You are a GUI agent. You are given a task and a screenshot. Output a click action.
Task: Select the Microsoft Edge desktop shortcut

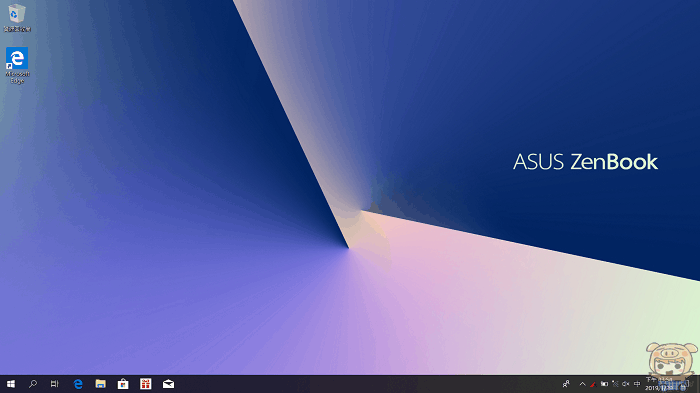[x=17, y=65]
